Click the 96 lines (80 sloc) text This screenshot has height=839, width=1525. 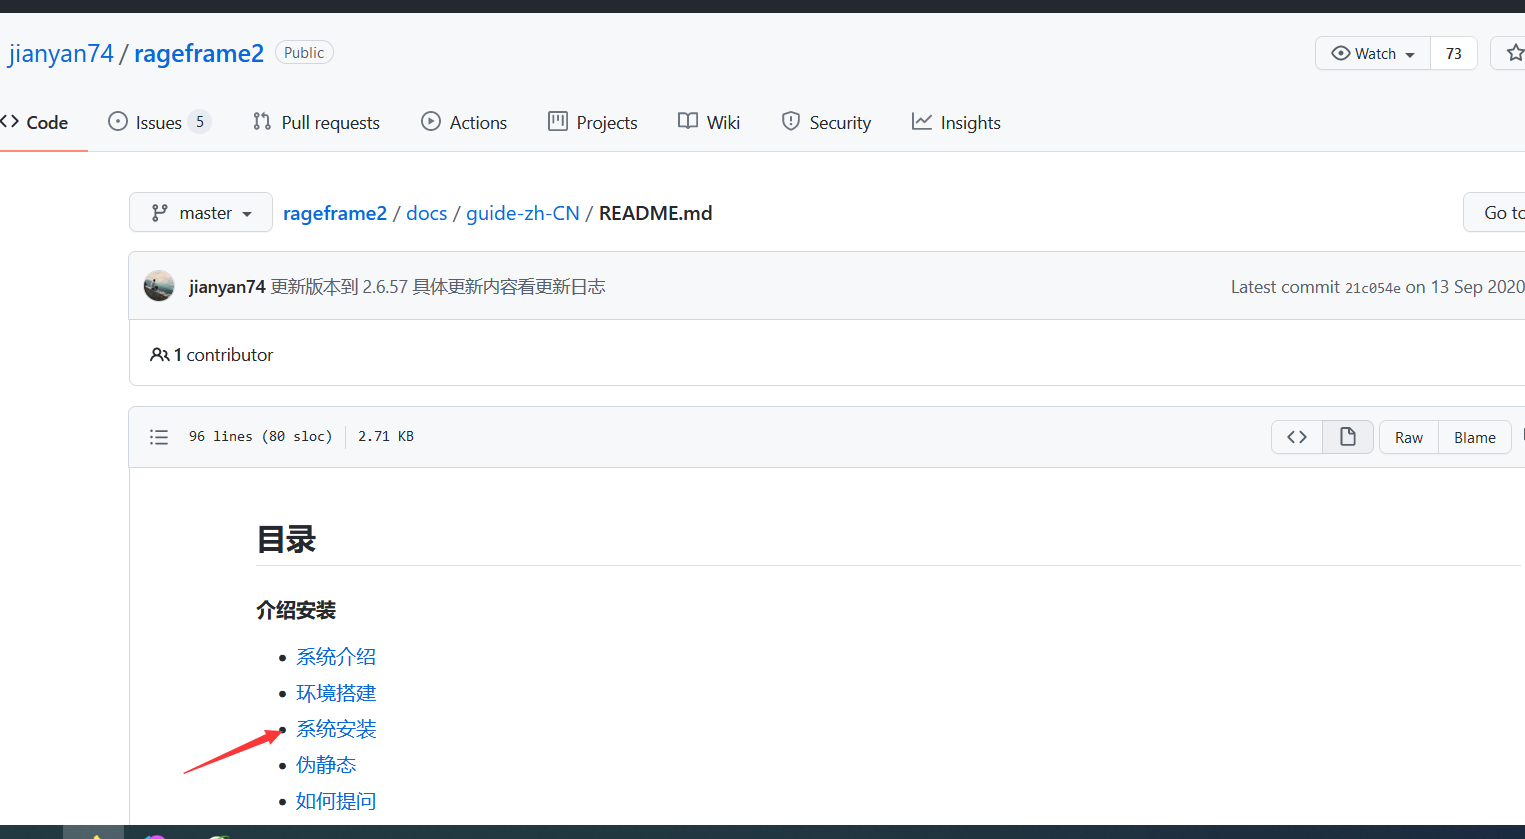pyautogui.click(x=260, y=437)
